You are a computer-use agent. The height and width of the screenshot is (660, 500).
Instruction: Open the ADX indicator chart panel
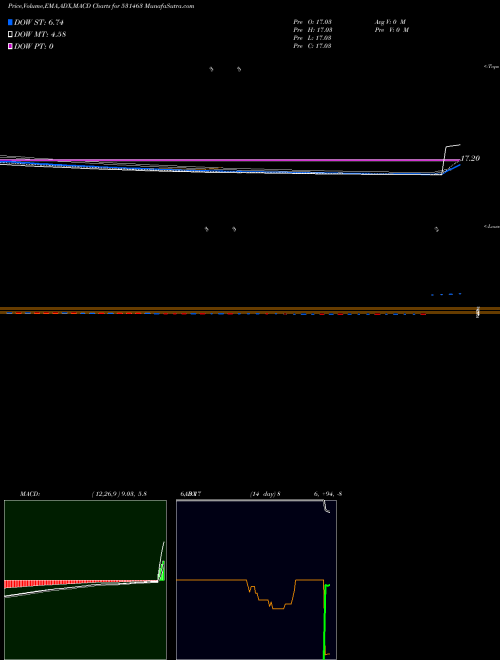256,580
